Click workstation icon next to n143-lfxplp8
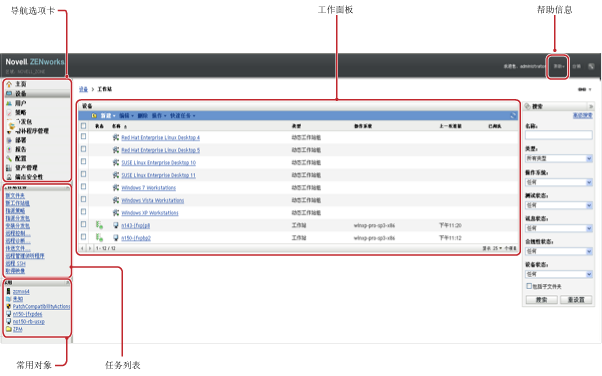This screenshot has height=376, width=602. [116, 225]
